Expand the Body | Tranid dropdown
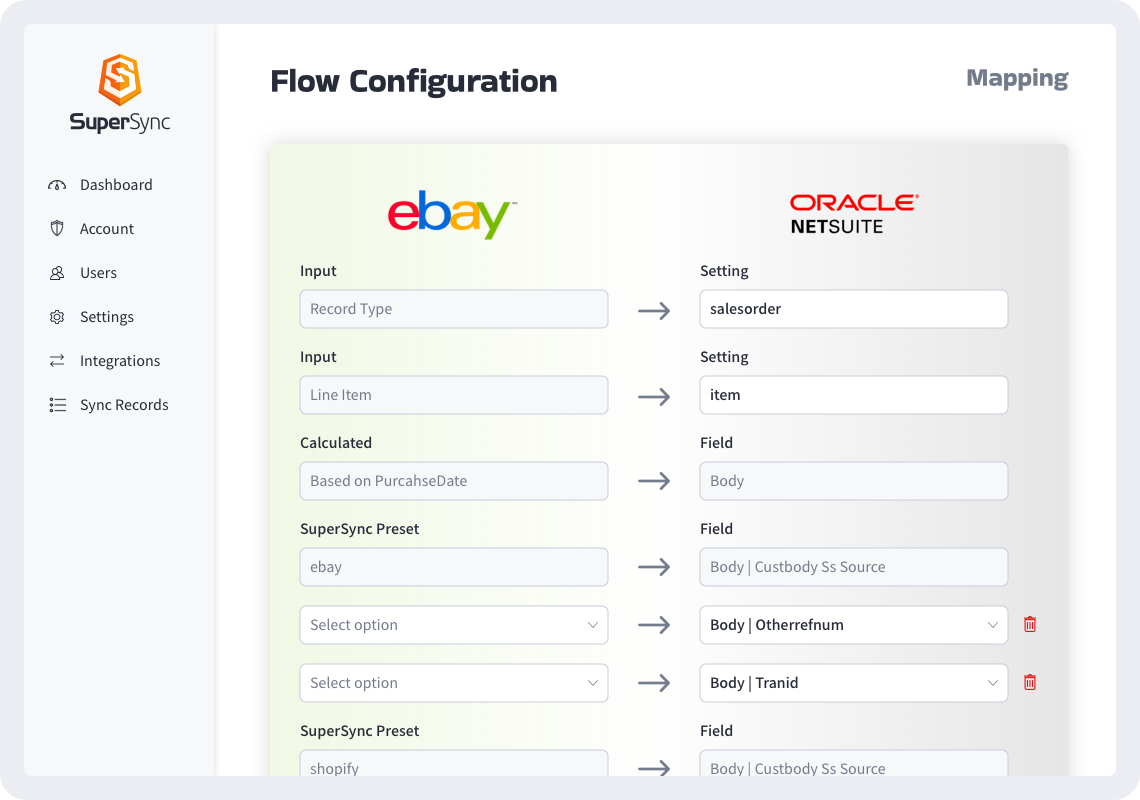 [x=853, y=683]
